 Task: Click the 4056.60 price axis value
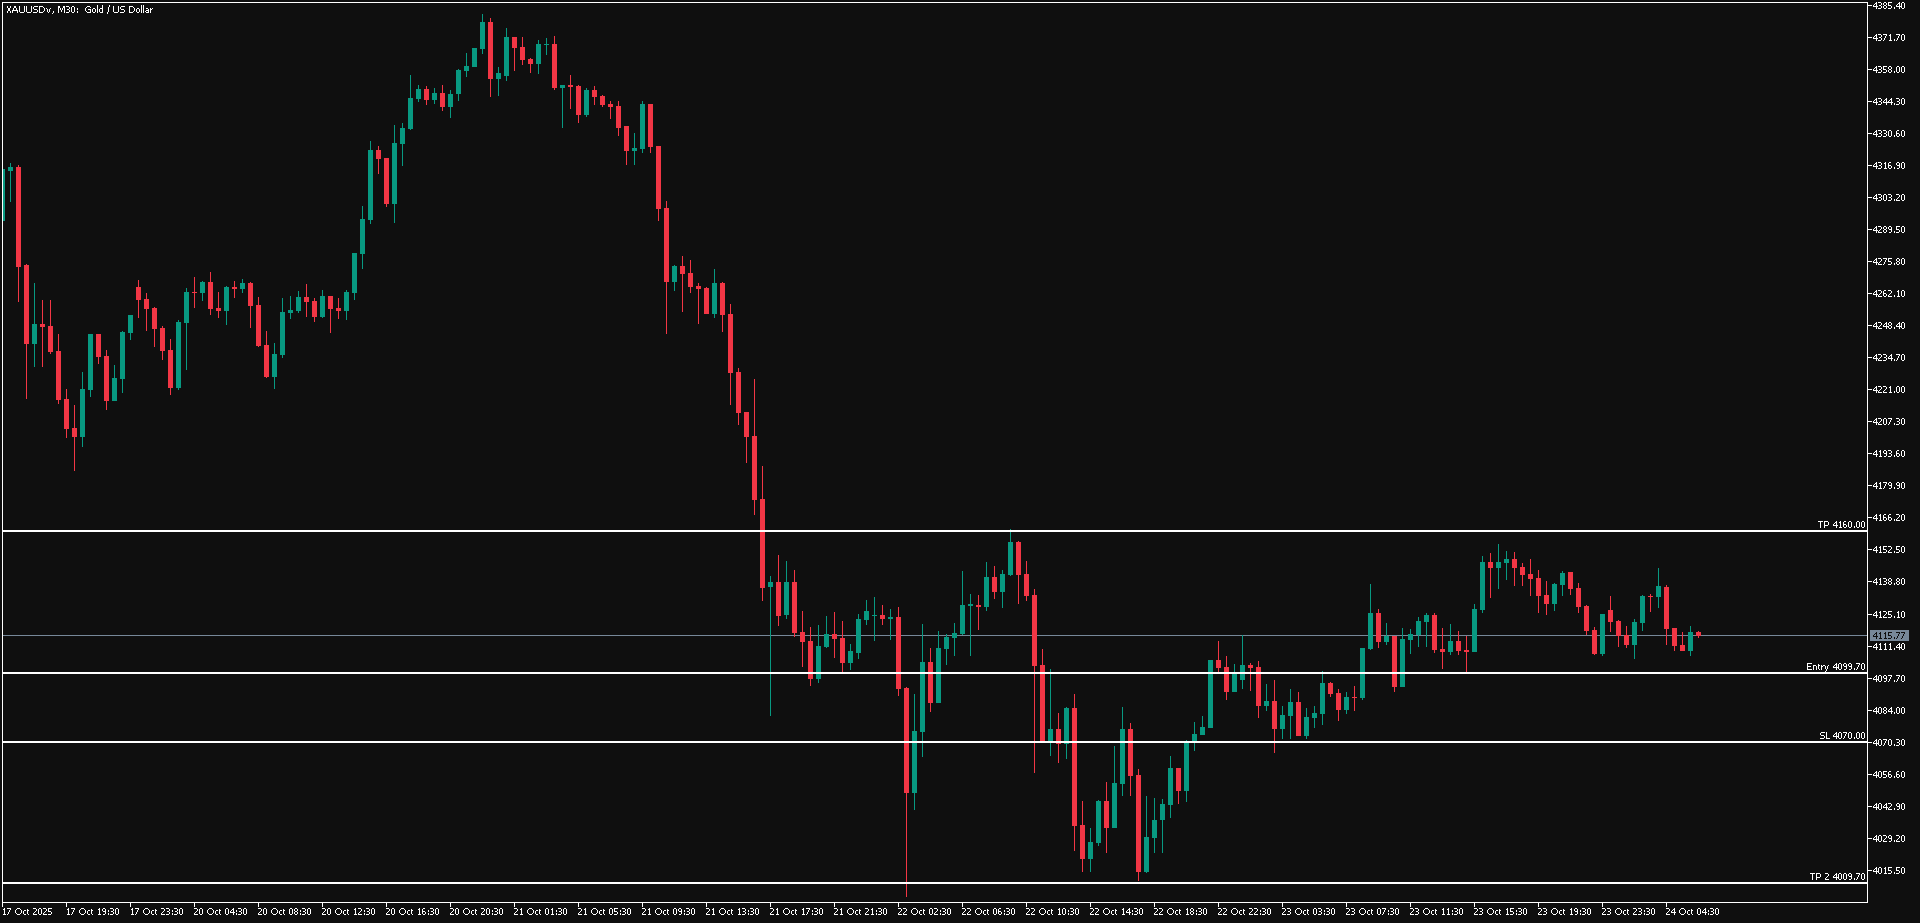tap(1889, 775)
